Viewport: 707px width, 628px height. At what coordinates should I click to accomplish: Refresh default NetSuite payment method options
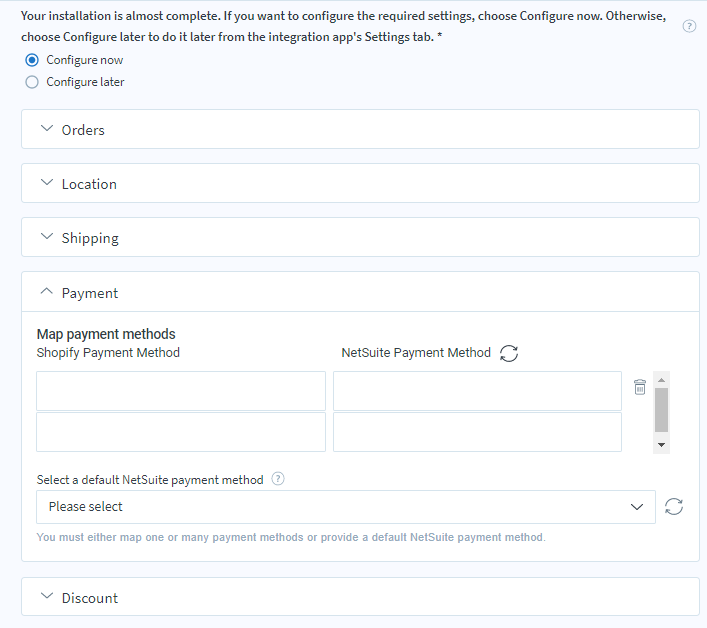[x=674, y=506]
